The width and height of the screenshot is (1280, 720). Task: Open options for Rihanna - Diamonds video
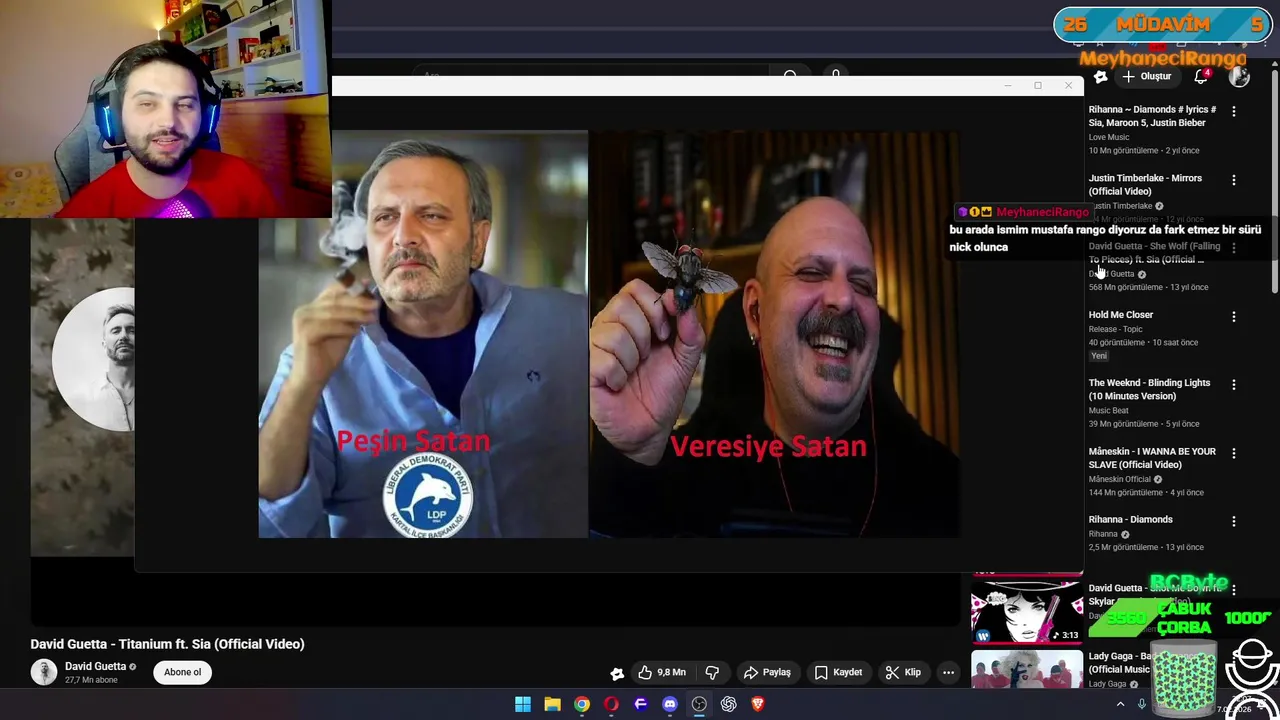pyautogui.click(x=1234, y=521)
